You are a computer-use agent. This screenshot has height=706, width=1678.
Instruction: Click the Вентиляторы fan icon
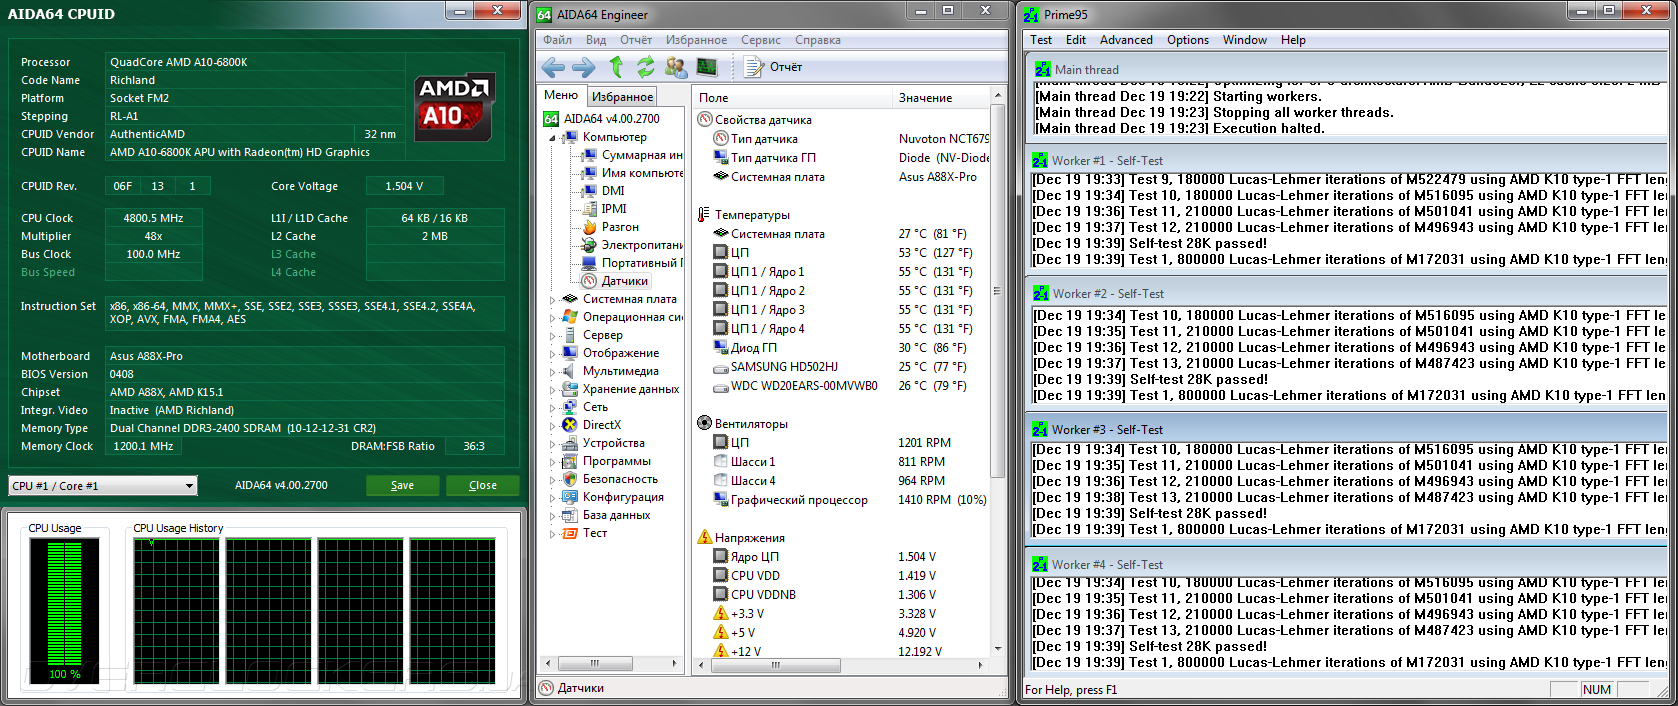(x=704, y=424)
